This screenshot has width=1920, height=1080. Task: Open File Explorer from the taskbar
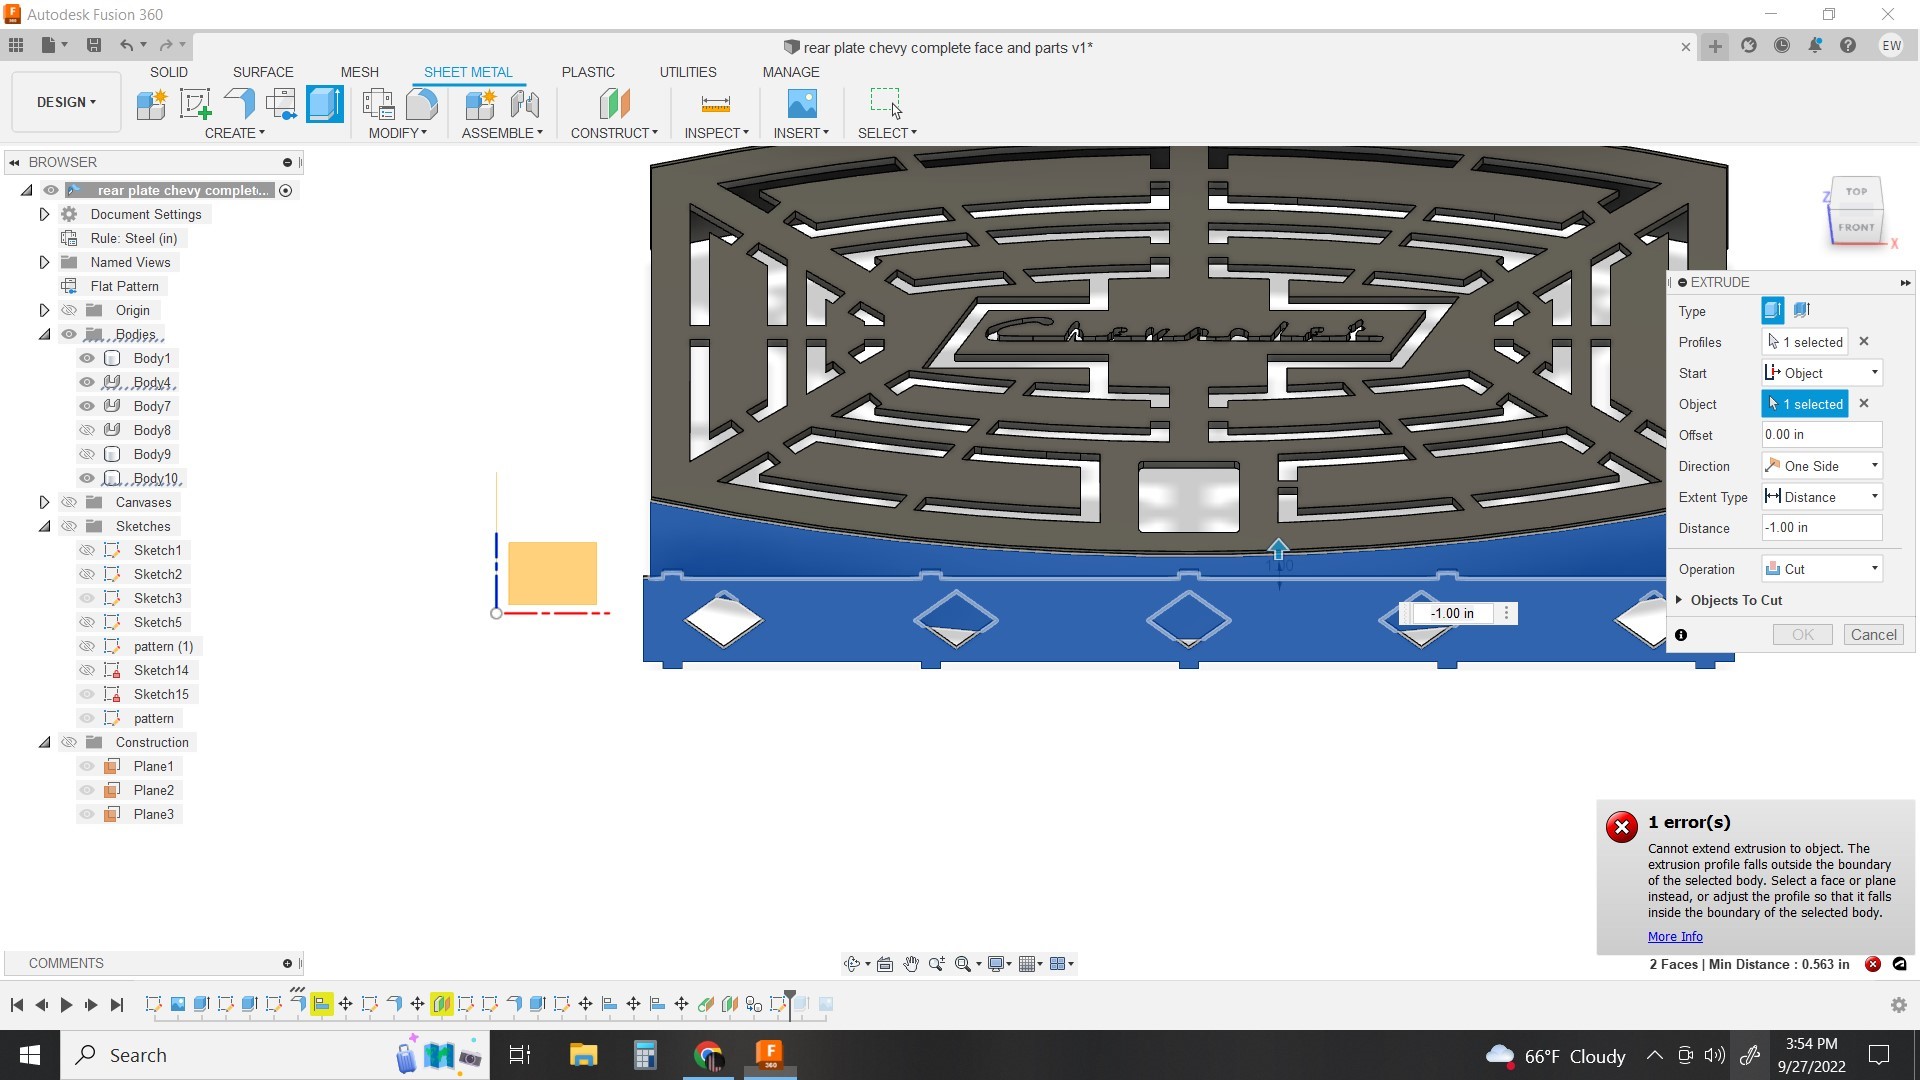pos(583,1056)
